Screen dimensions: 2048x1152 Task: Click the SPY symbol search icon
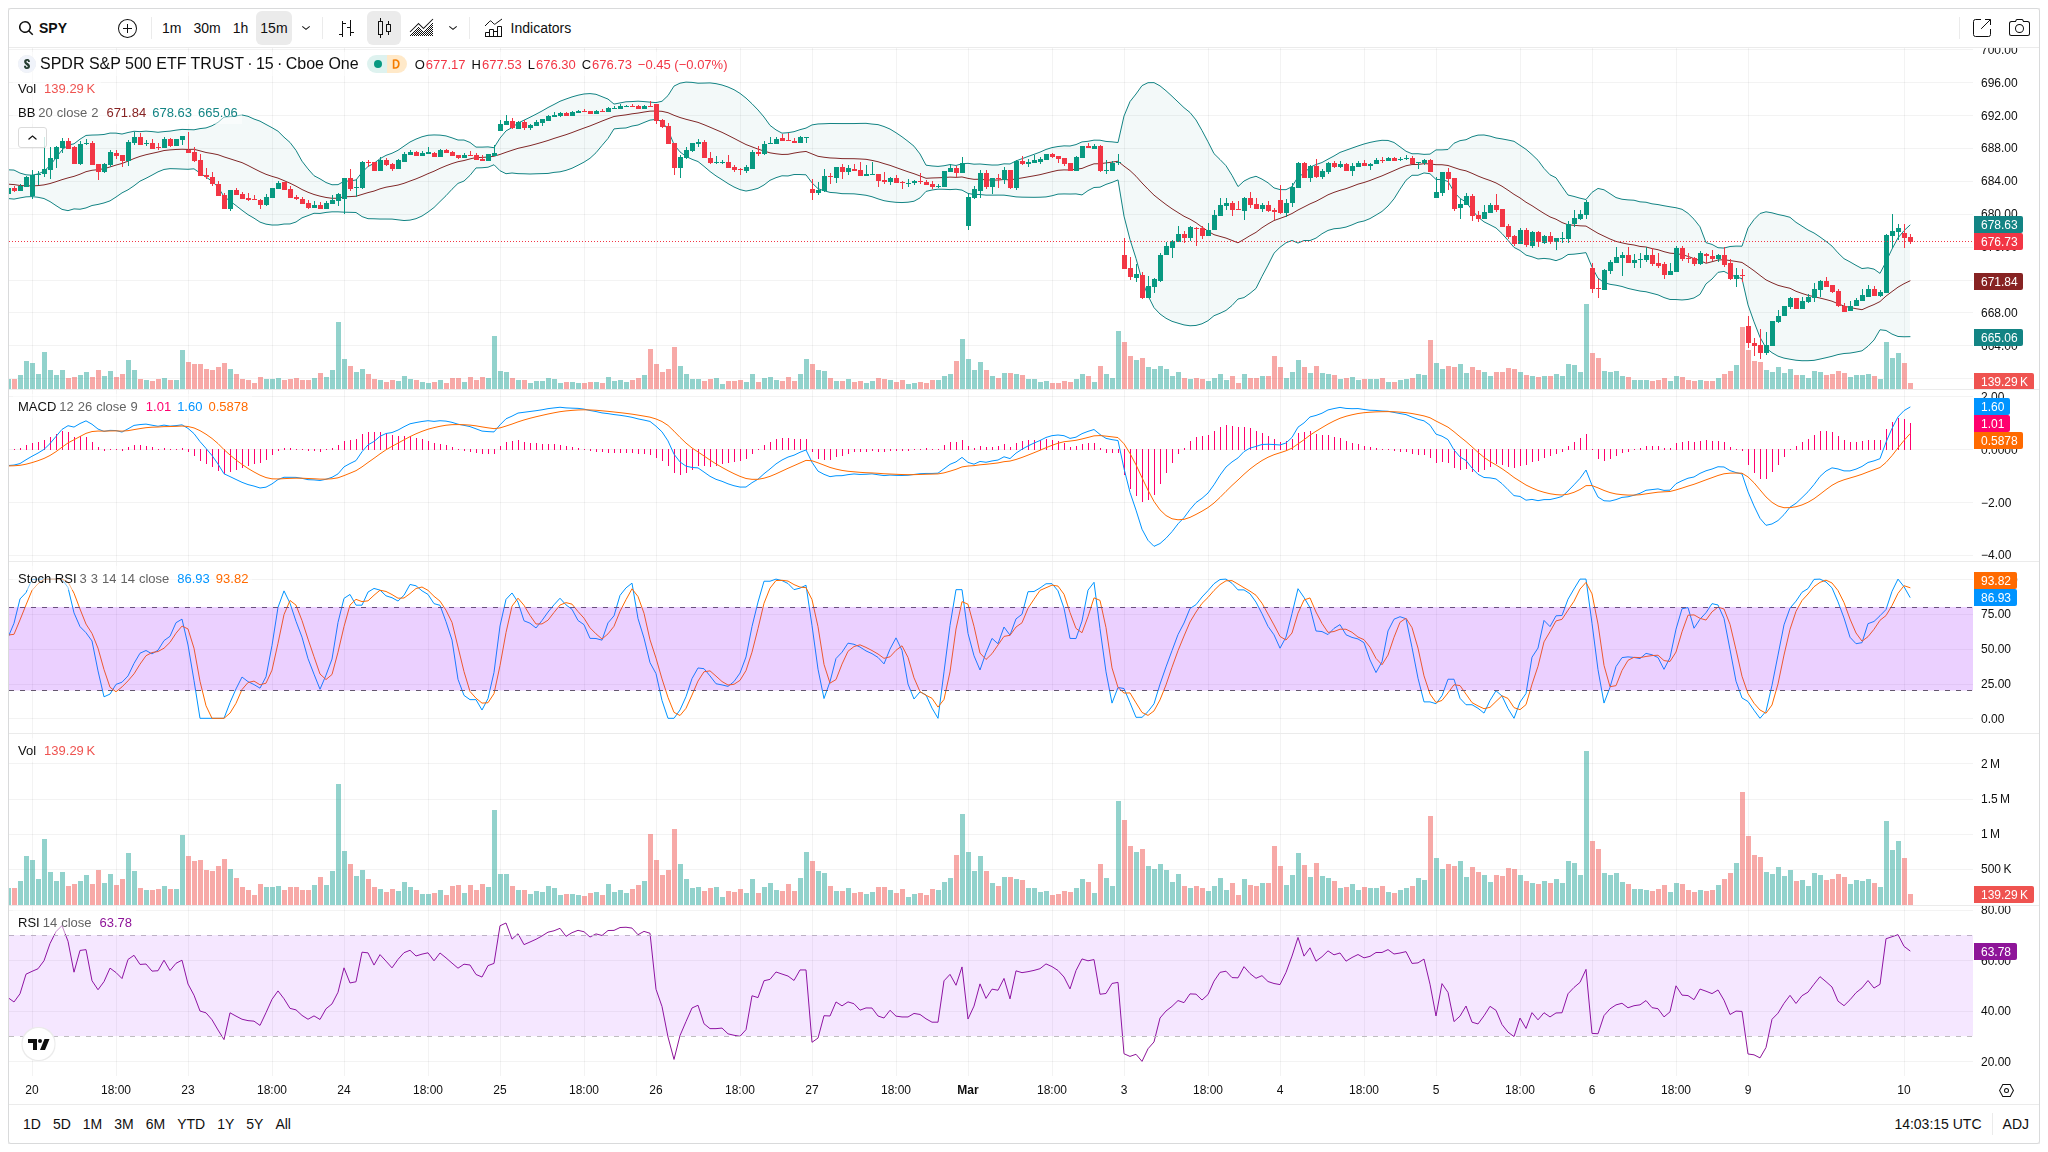coord(26,28)
